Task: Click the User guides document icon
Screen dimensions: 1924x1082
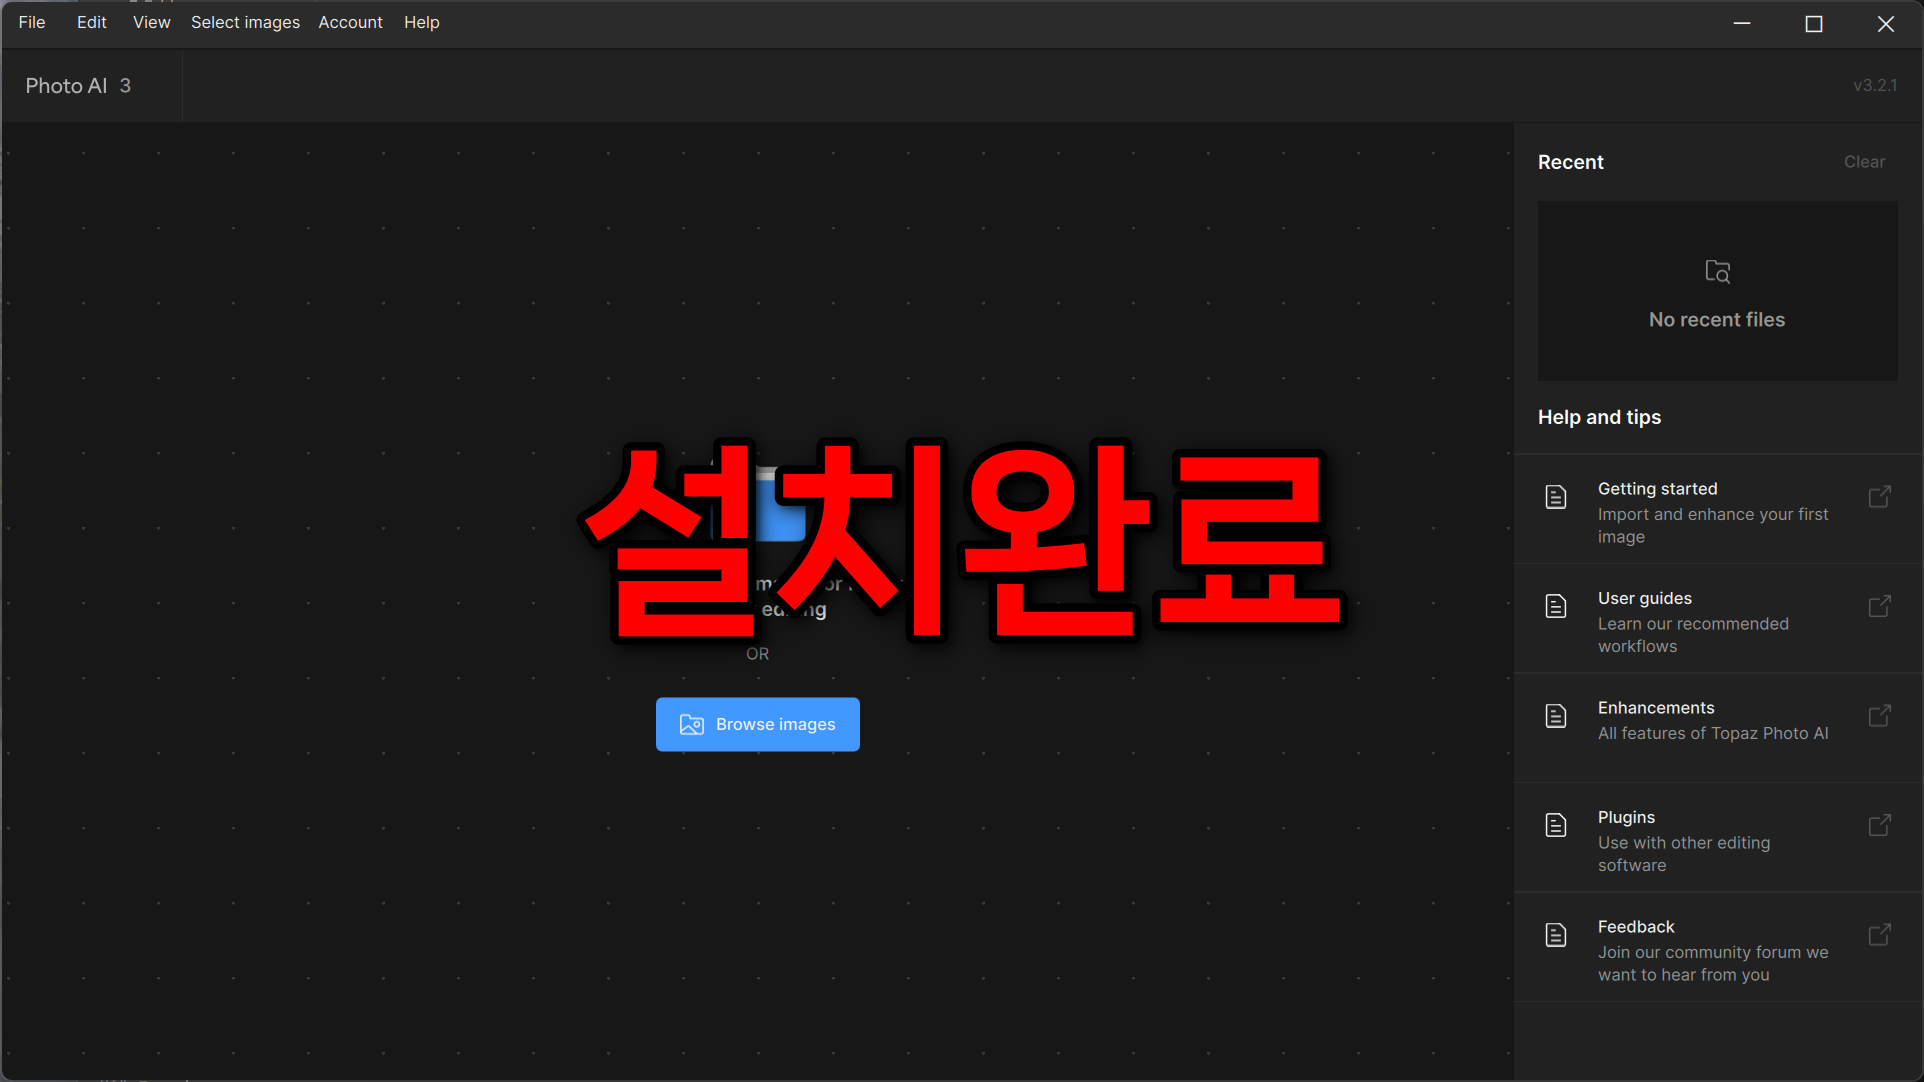Action: point(1556,606)
